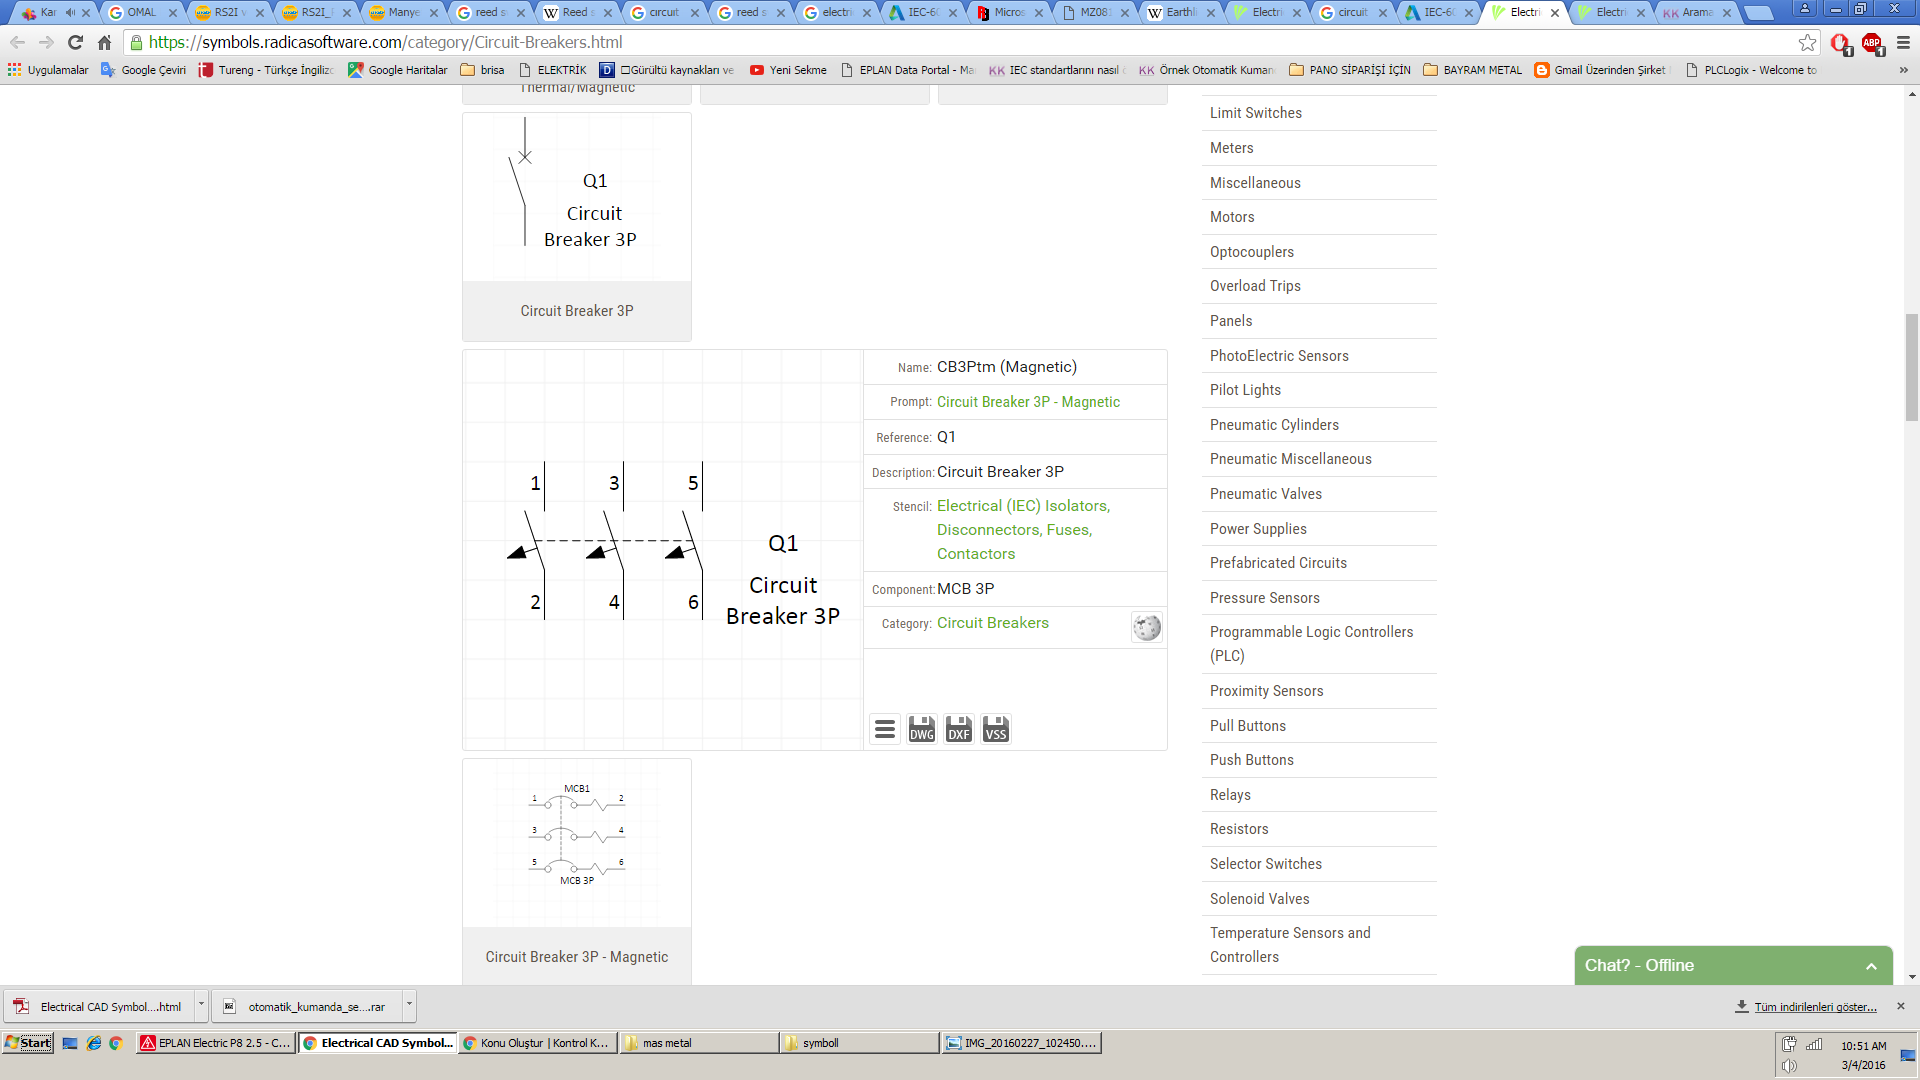Open the BAYRAM METAL bookmark folder
The width and height of the screenshot is (1920, 1080).
point(1472,70)
